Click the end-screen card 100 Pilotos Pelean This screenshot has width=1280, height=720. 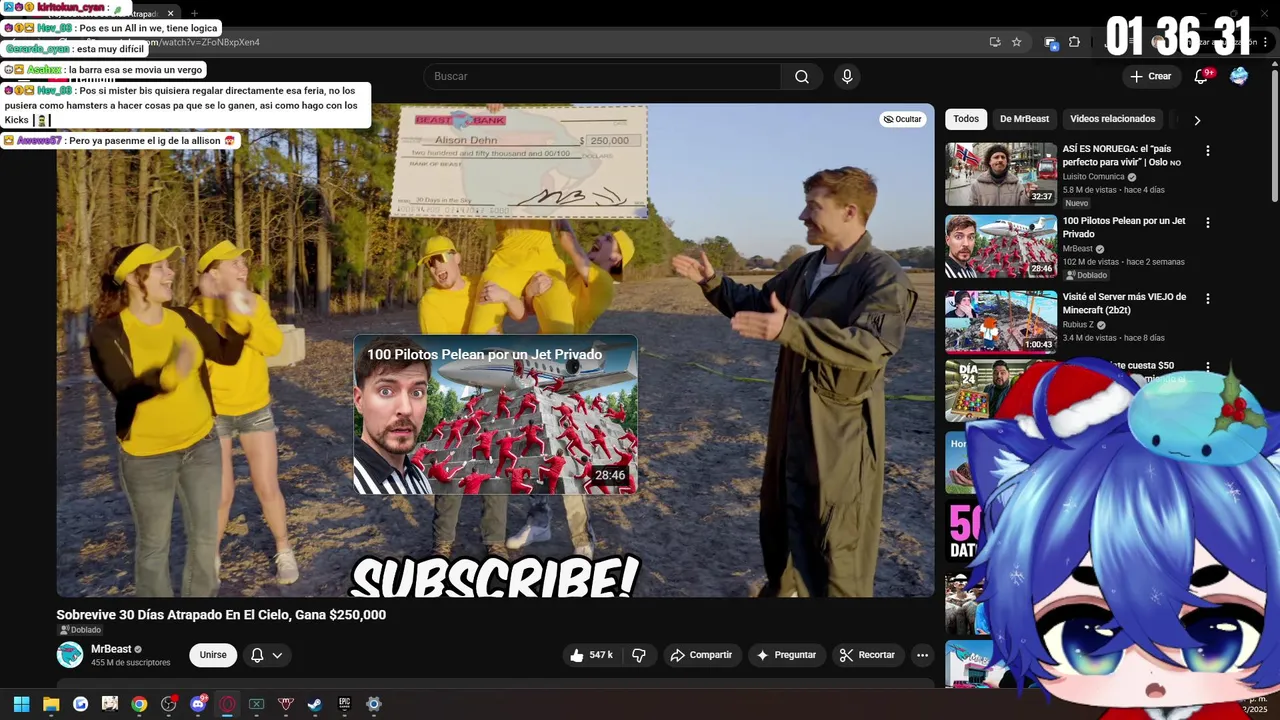(495, 414)
